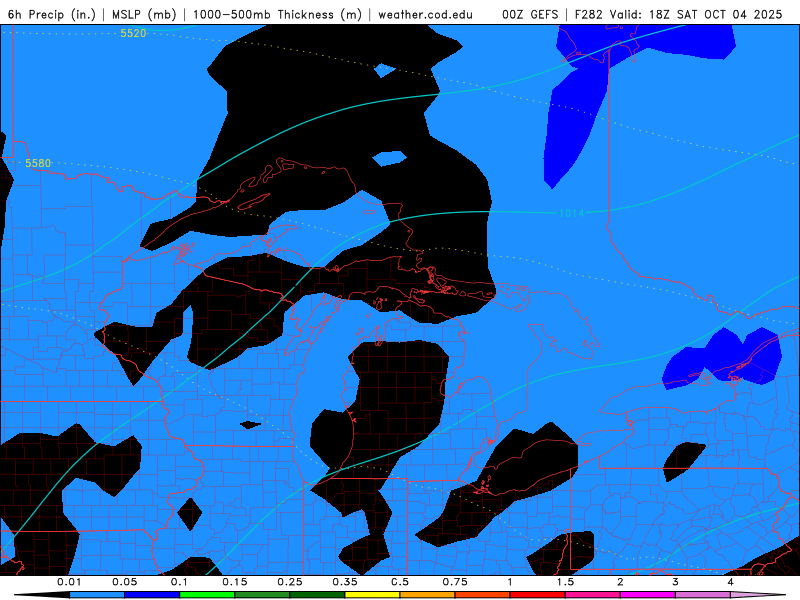Select the red 1–1.5 legend swatch
The height and width of the screenshot is (600, 800).
538,595
